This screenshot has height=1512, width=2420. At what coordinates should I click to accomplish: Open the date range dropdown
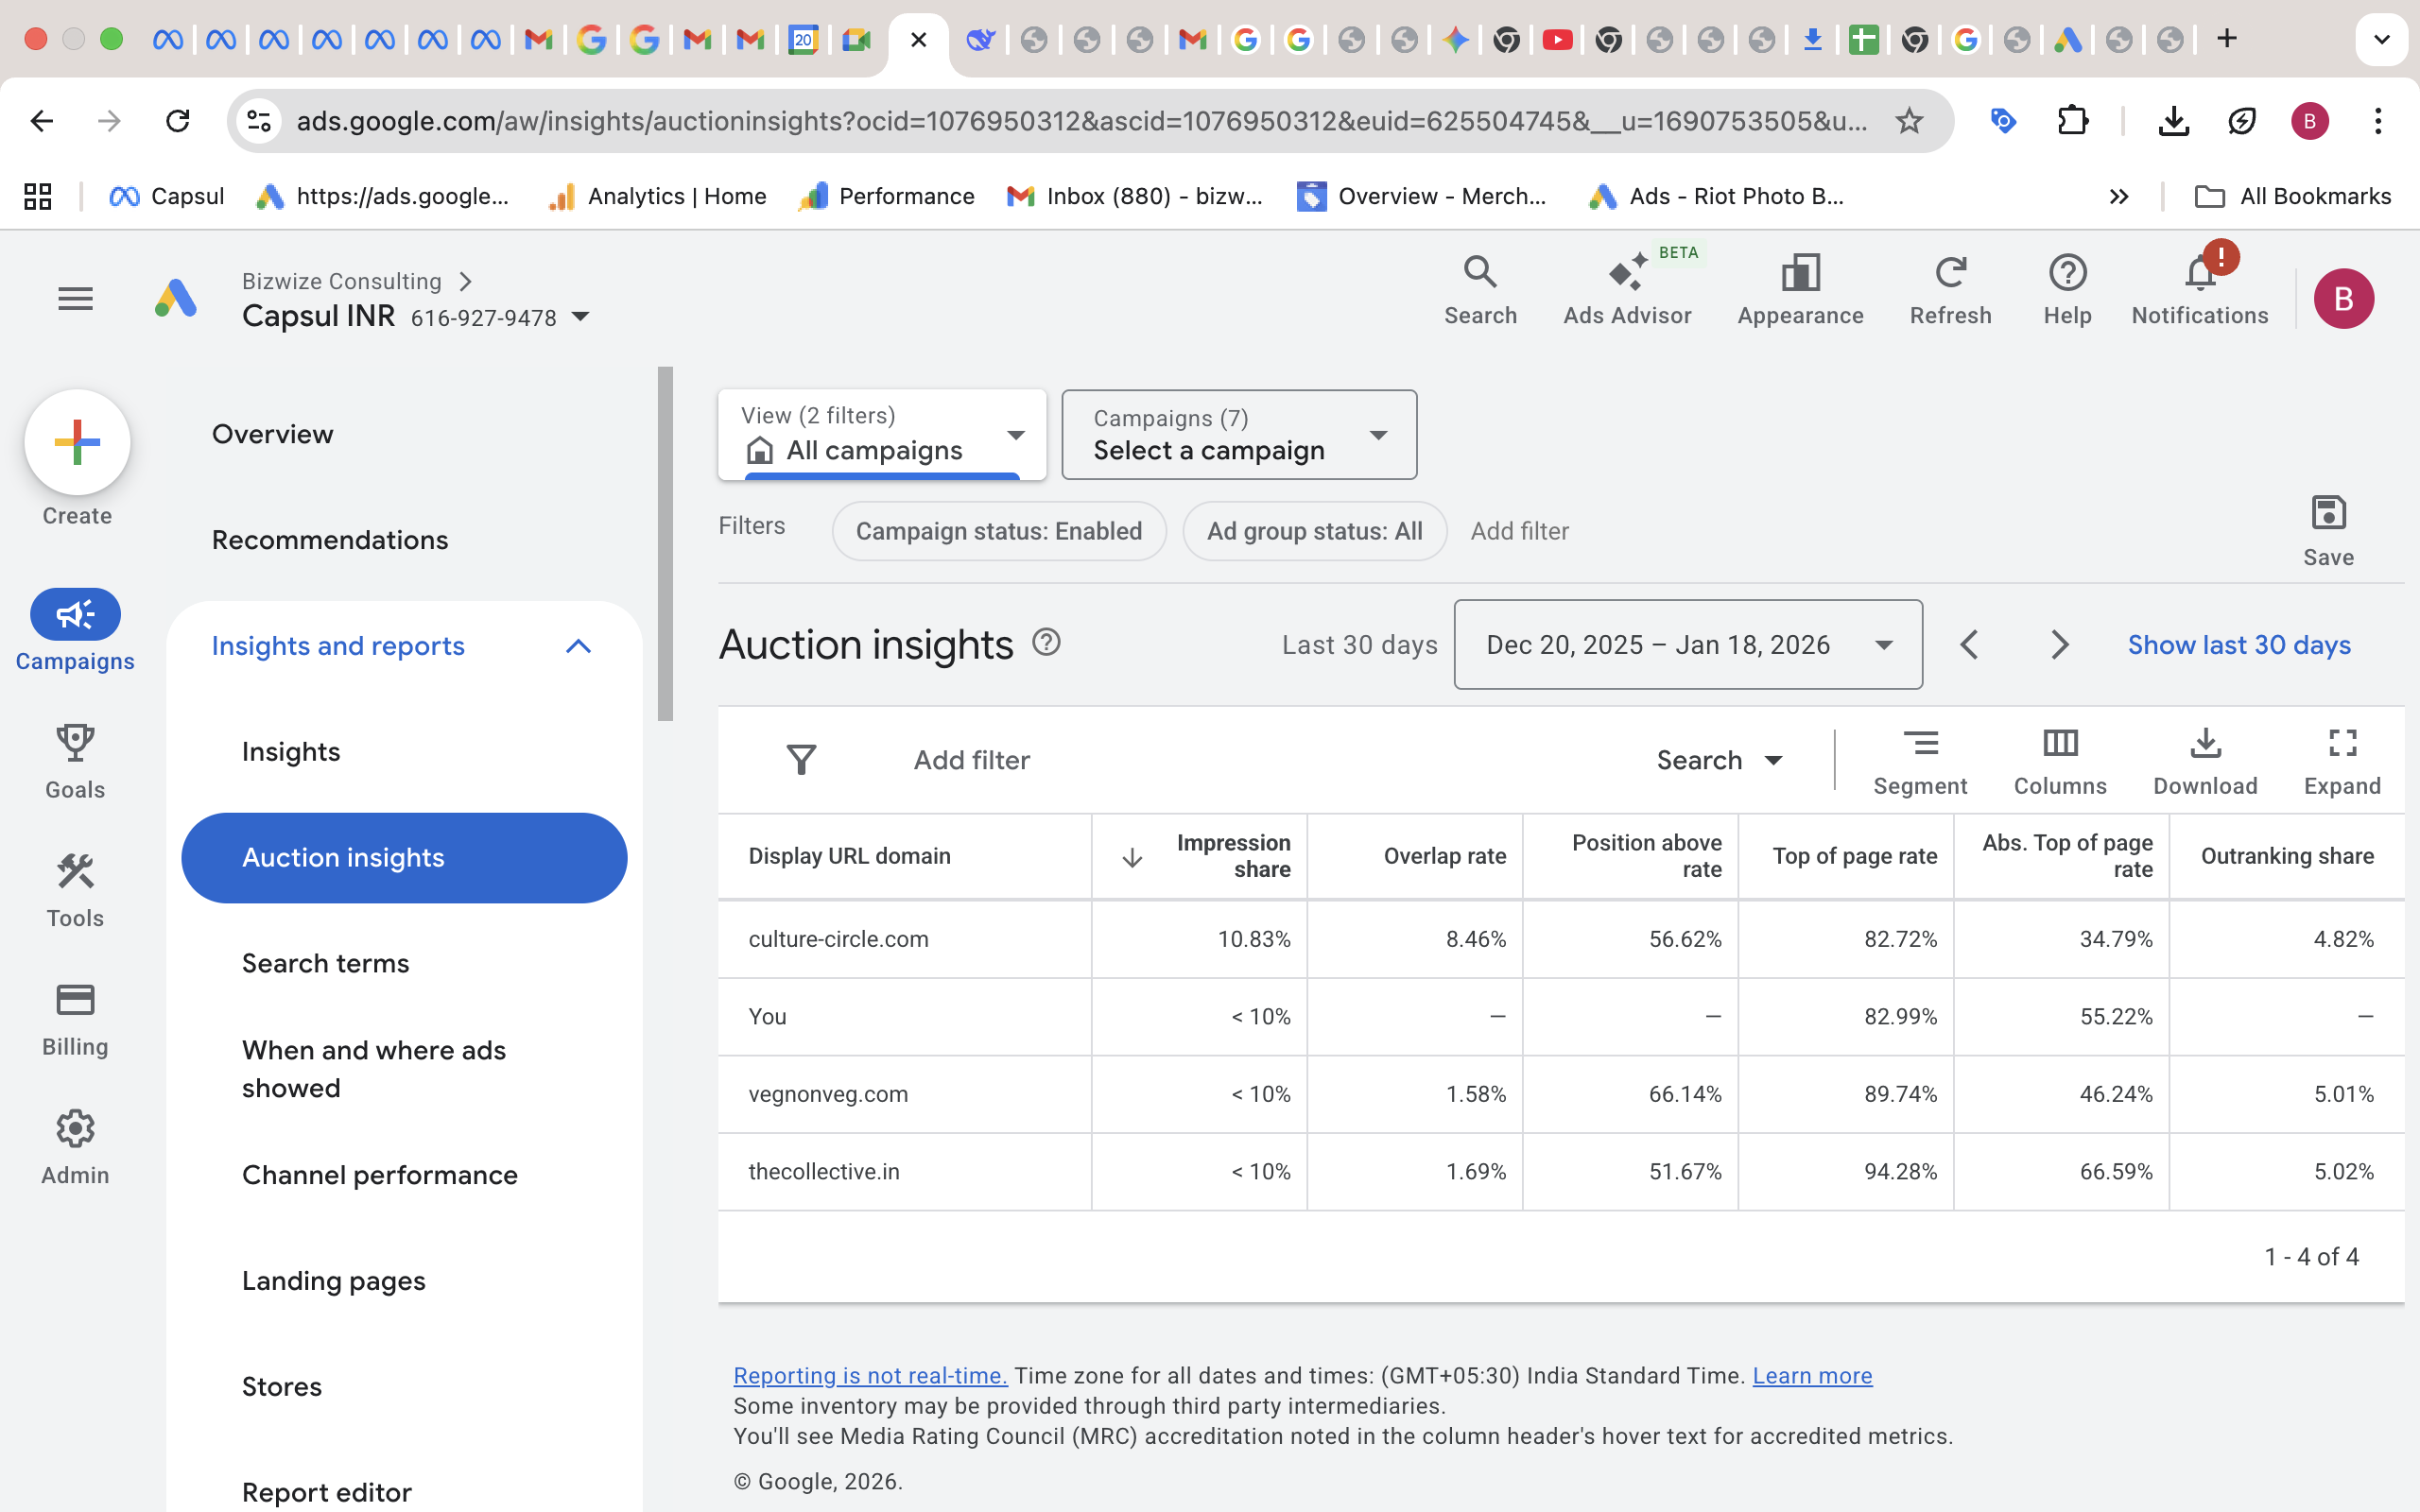click(x=1687, y=645)
